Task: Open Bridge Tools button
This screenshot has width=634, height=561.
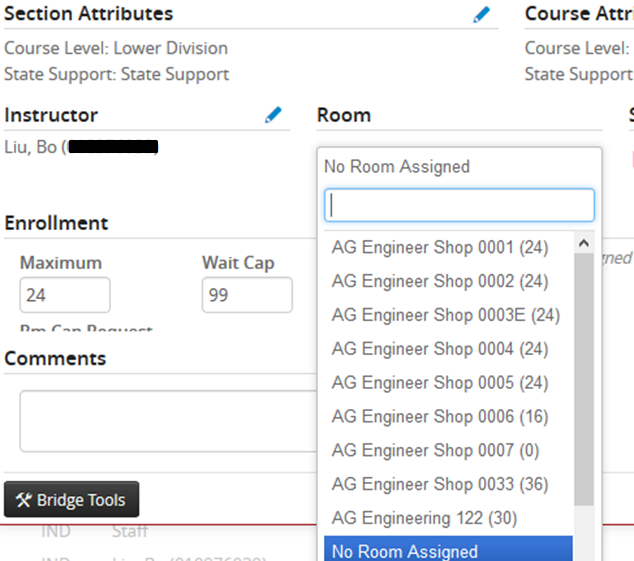Action: [72, 499]
